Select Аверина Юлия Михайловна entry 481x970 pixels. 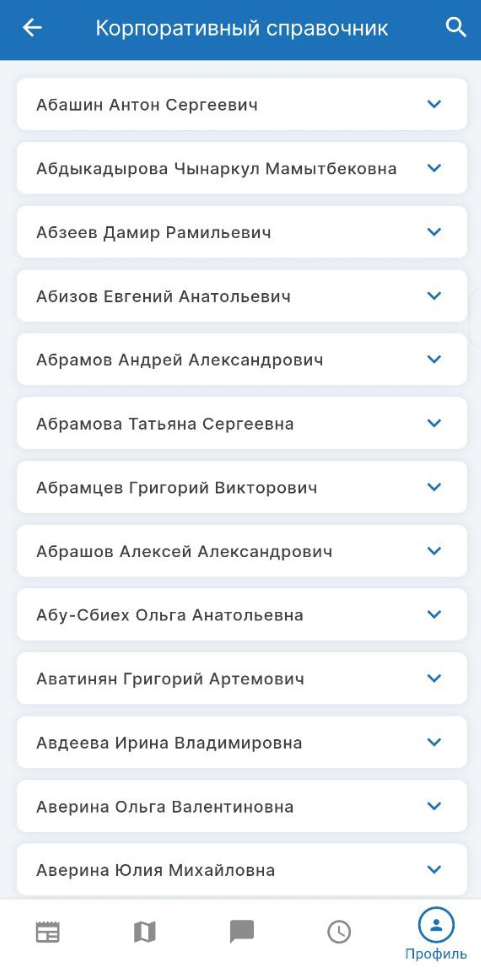[242, 869]
